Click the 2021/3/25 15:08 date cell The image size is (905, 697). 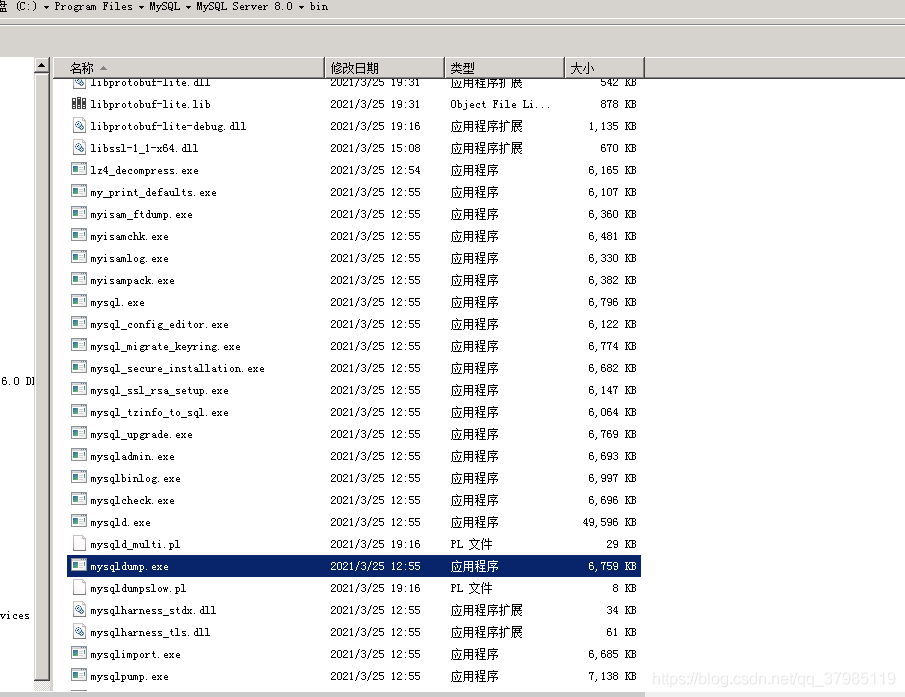(x=375, y=148)
